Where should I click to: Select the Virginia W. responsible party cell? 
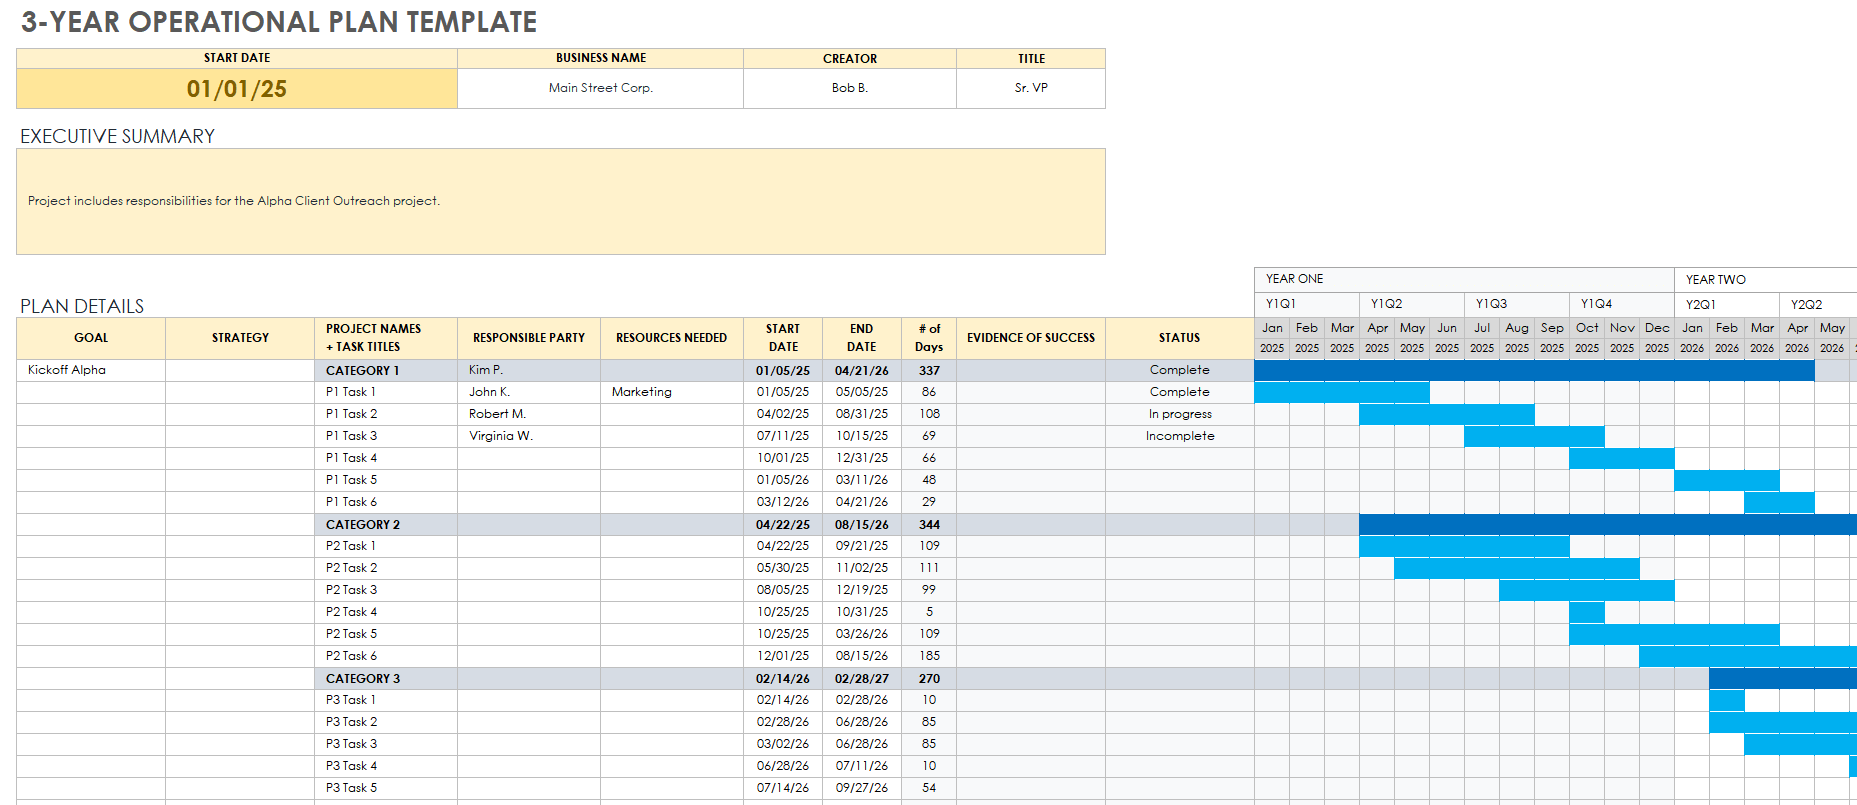[501, 436]
